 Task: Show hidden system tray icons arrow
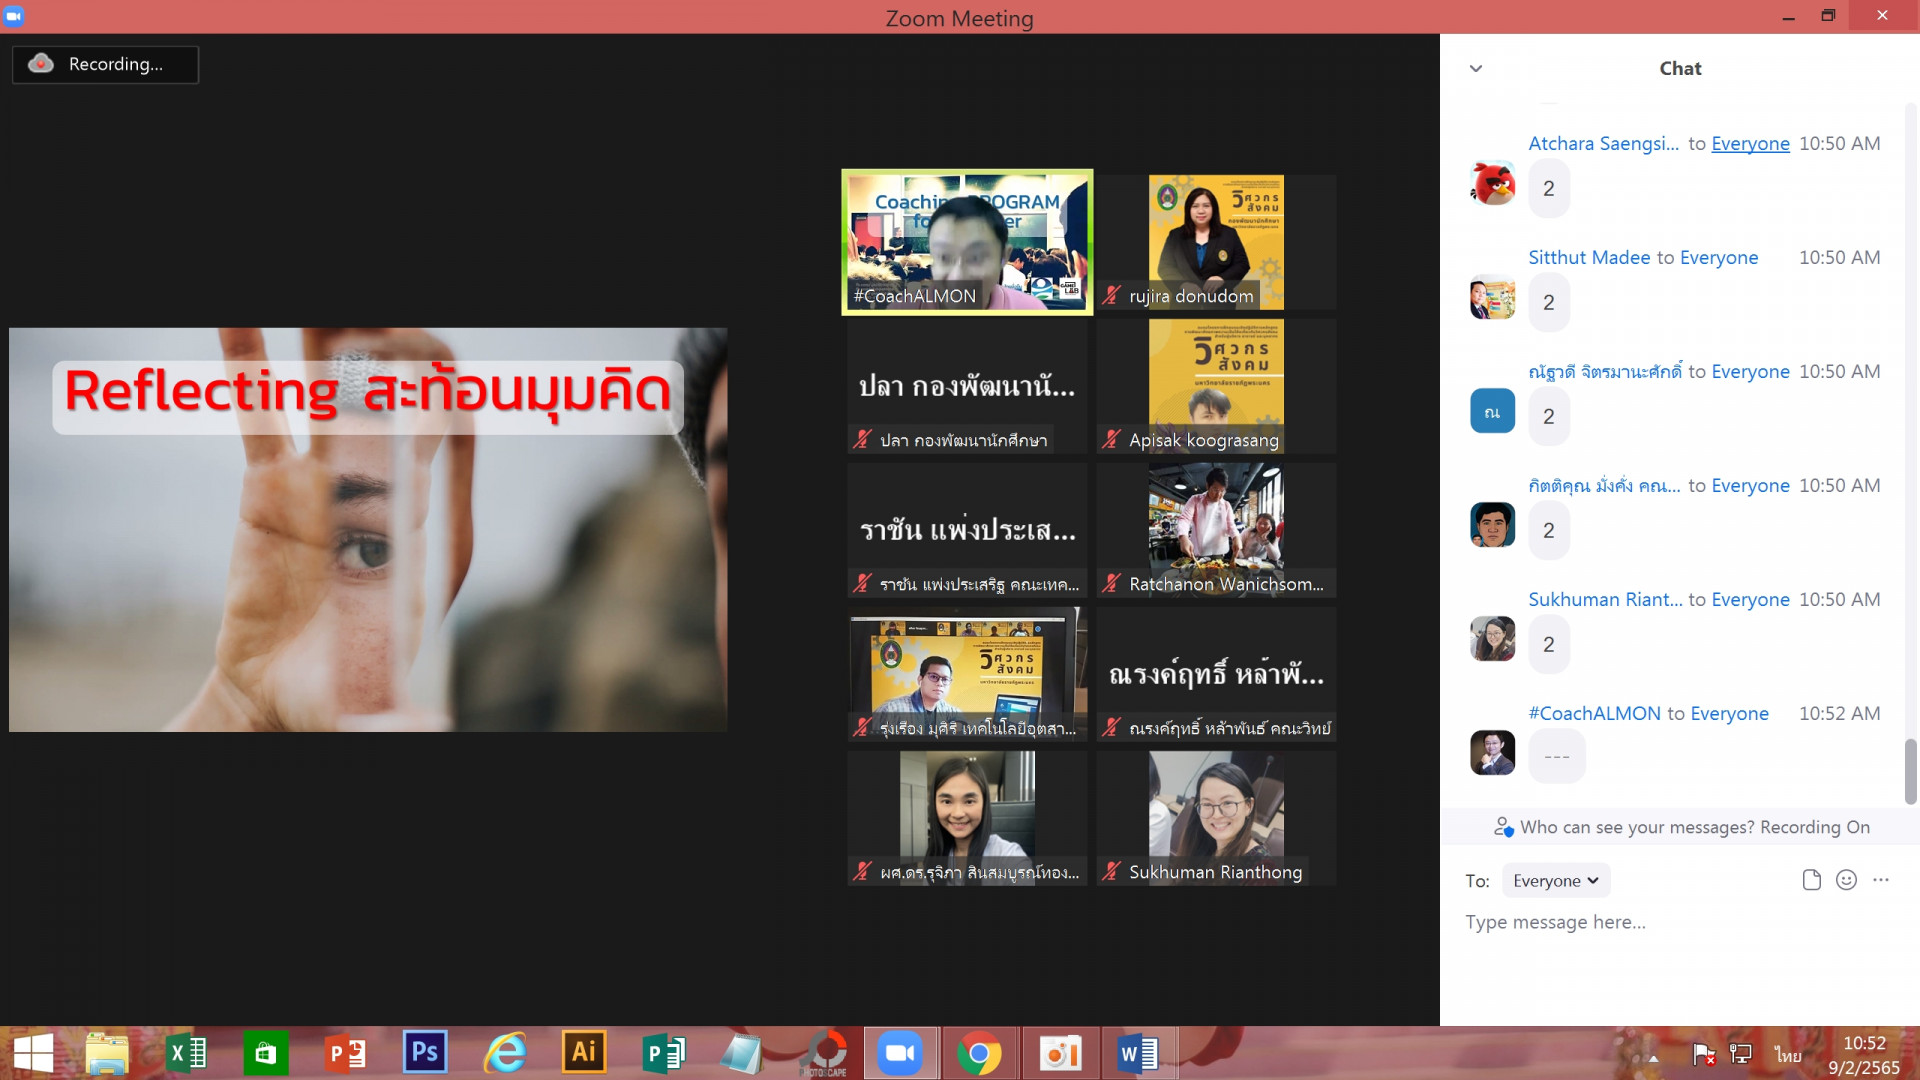[x=1653, y=1057]
